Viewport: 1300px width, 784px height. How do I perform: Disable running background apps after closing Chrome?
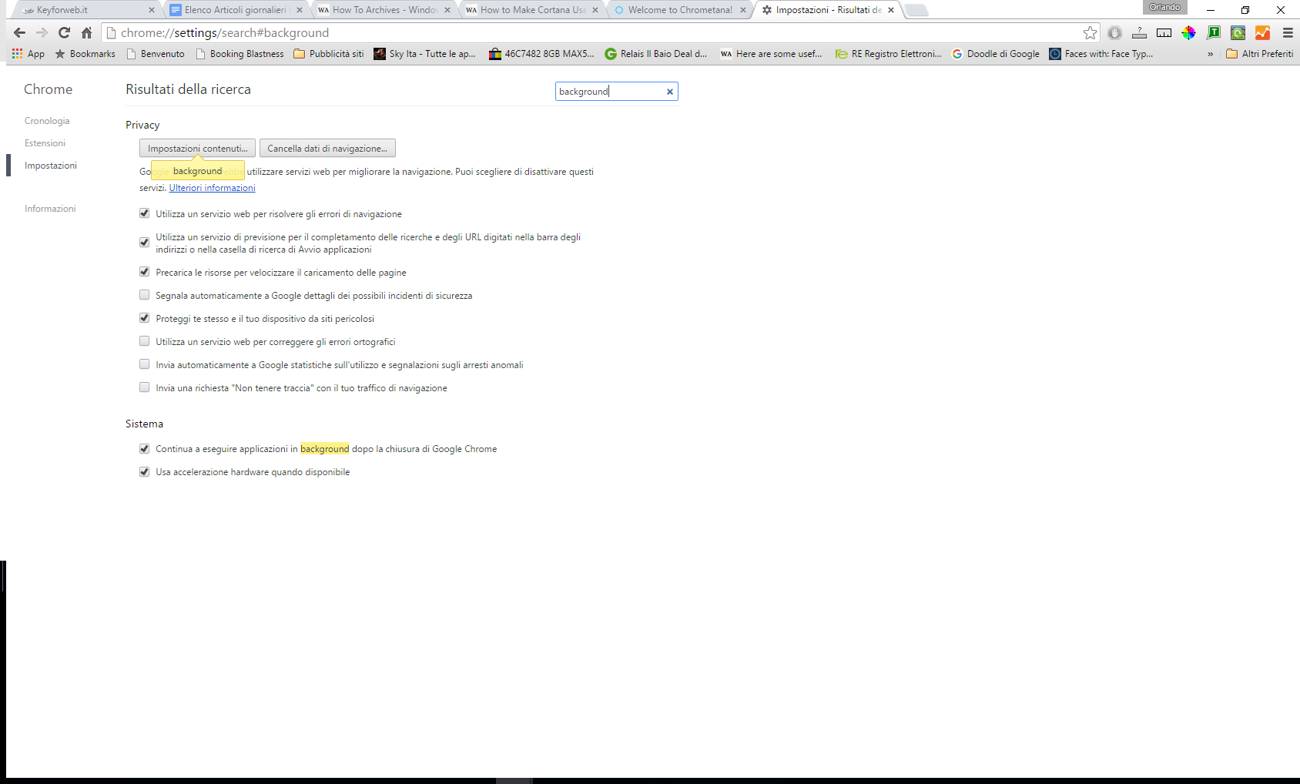pyautogui.click(x=144, y=449)
